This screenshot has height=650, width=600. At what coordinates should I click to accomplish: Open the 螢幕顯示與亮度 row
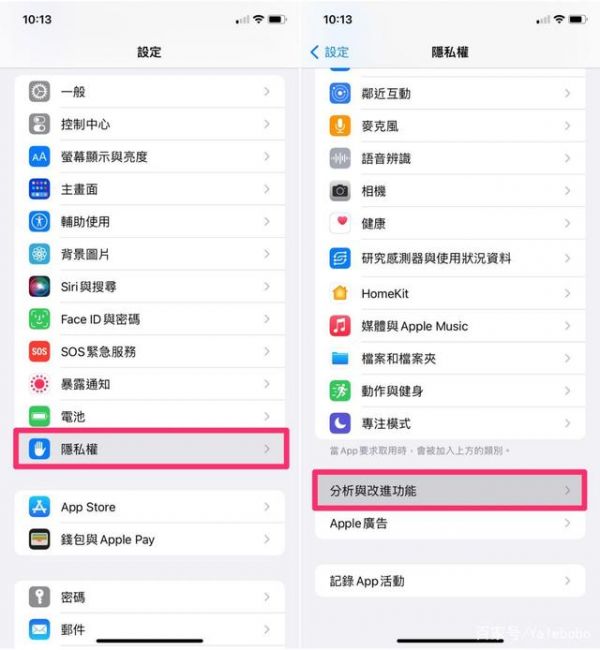150,157
